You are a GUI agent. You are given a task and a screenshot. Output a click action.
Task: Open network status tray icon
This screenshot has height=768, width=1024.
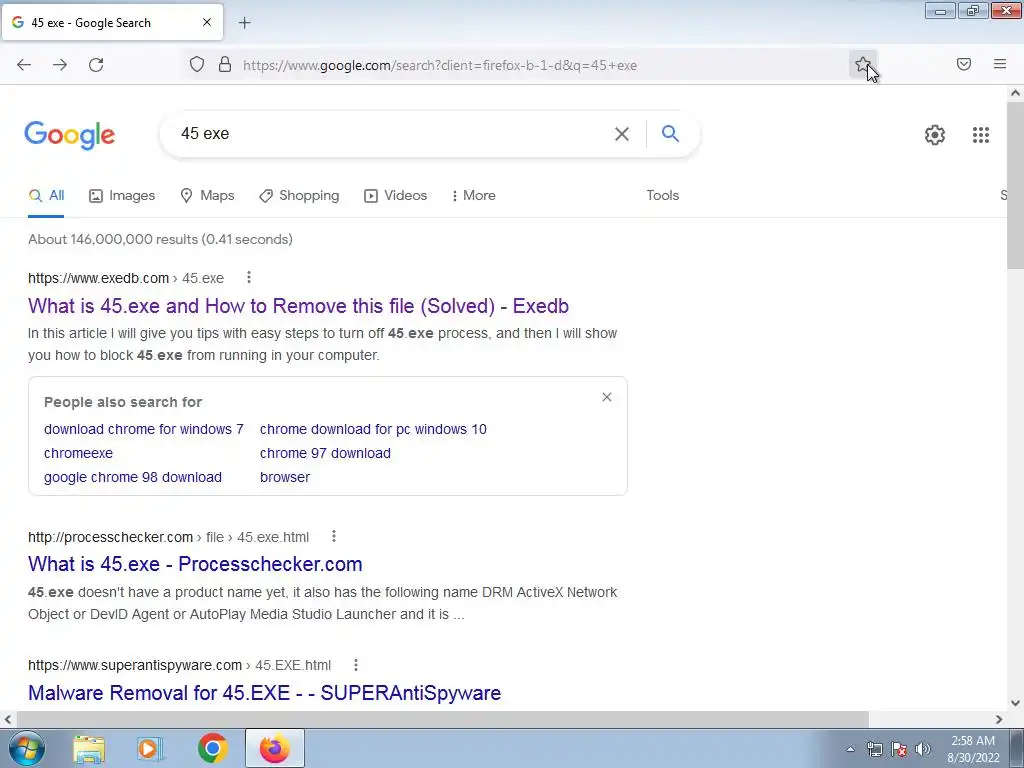click(x=874, y=749)
